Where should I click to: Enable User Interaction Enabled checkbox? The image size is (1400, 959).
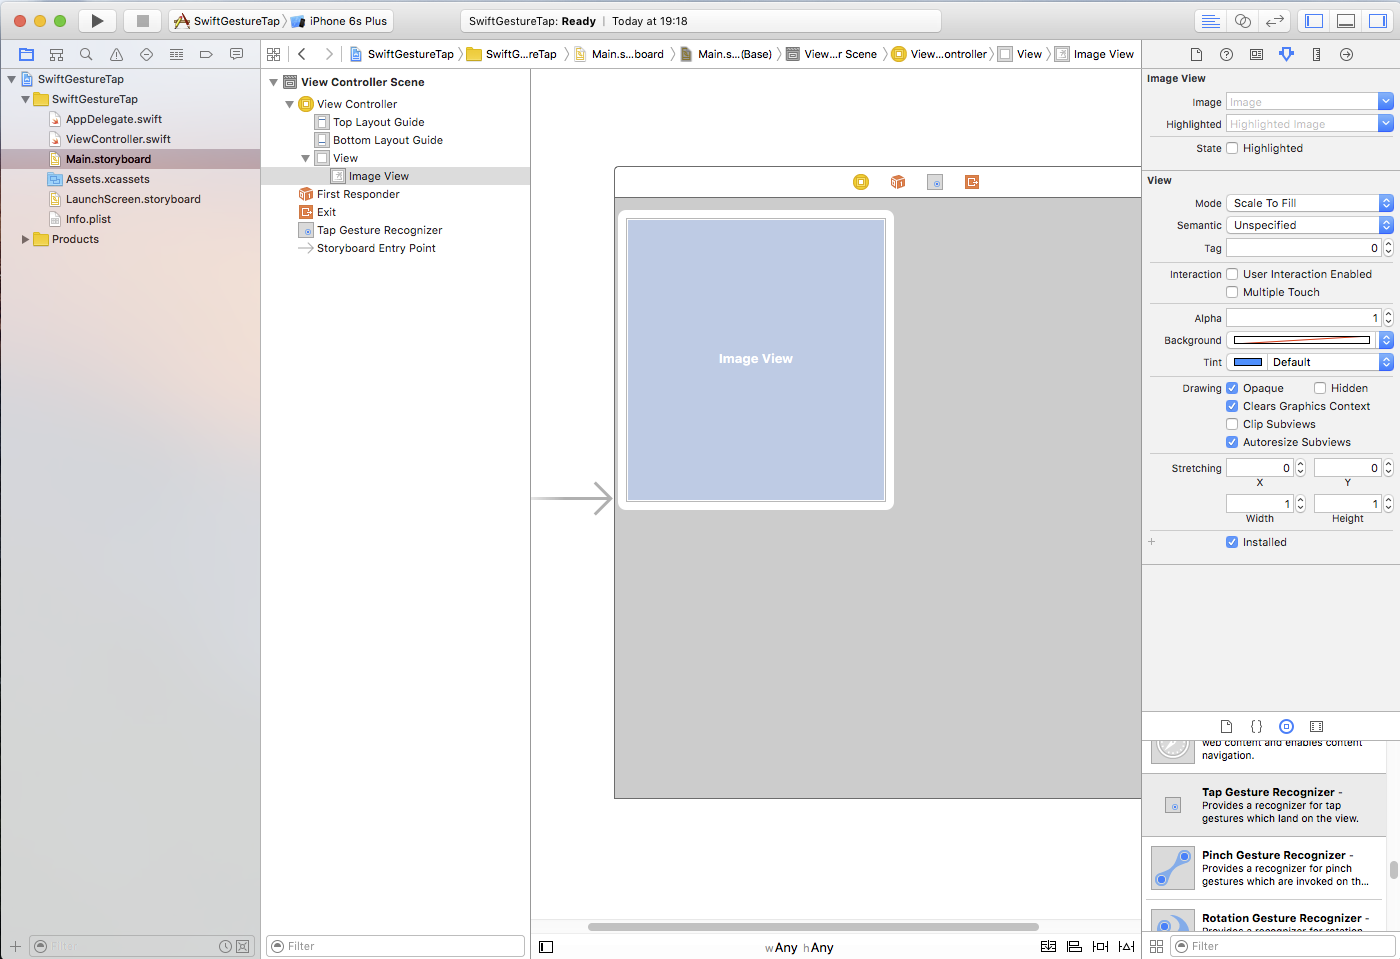point(1232,274)
